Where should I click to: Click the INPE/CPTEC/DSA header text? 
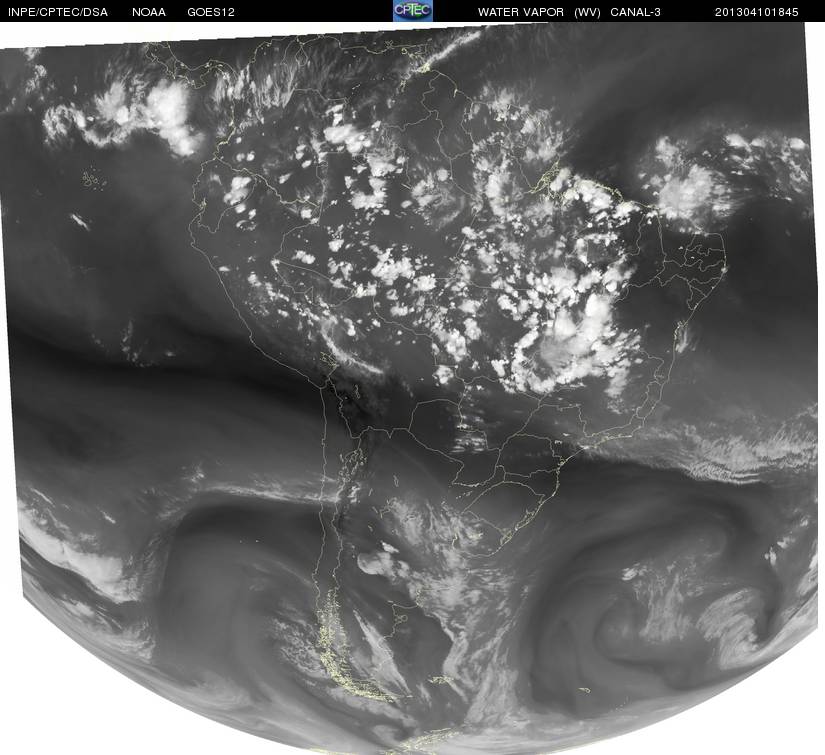[58, 12]
